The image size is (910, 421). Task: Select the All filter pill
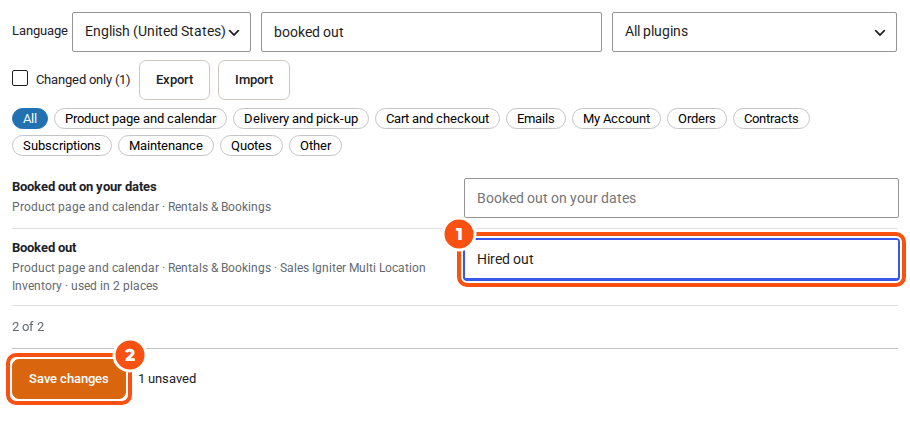[x=30, y=118]
